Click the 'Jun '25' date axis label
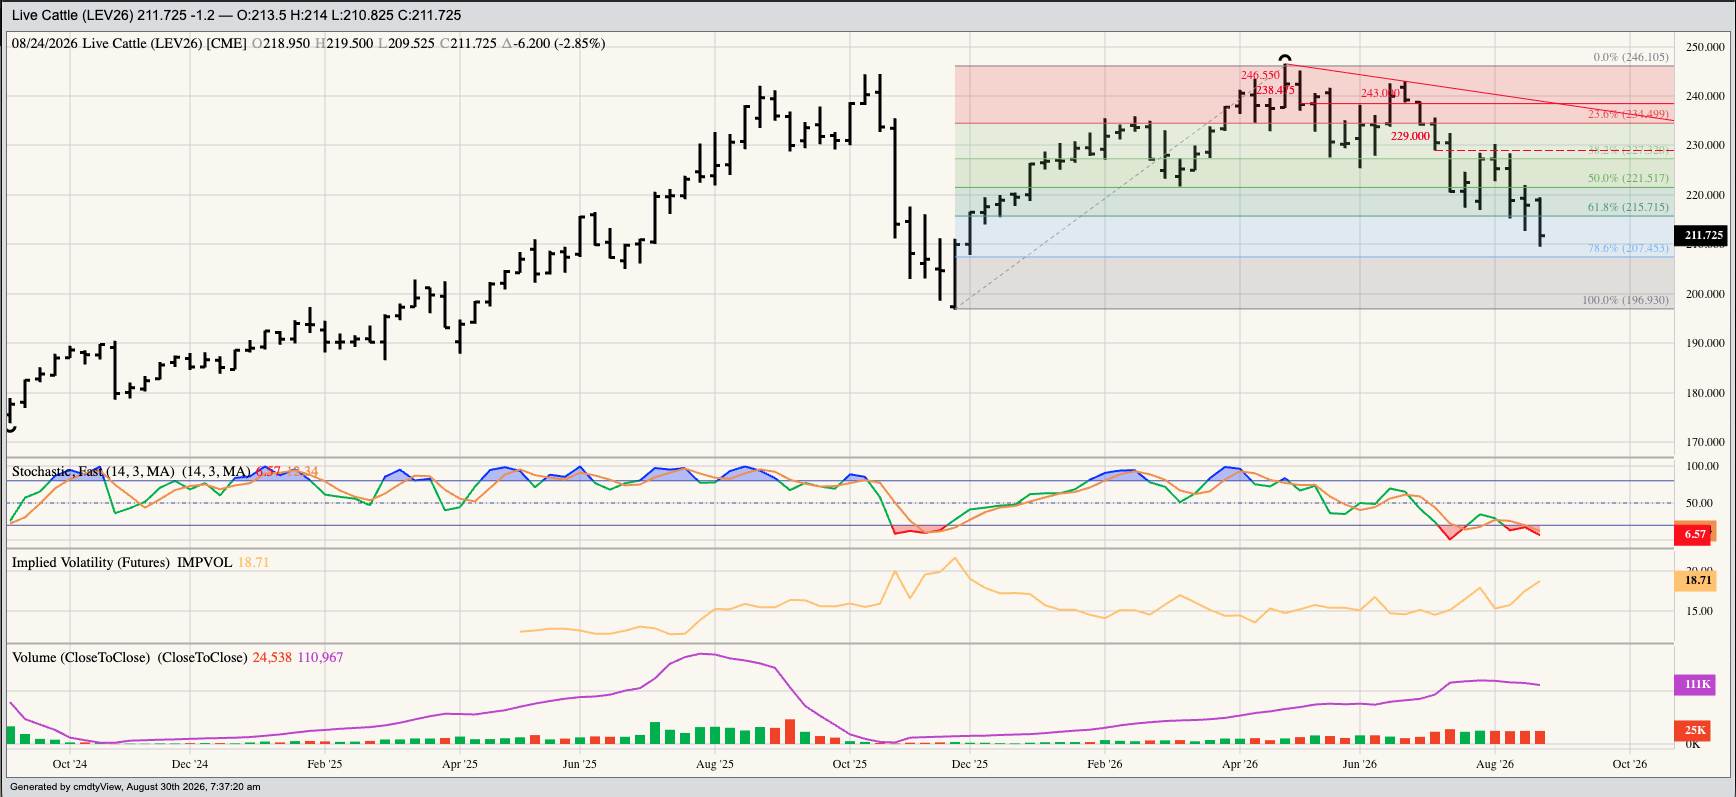The height and width of the screenshot is (797, 1736). 580,764
